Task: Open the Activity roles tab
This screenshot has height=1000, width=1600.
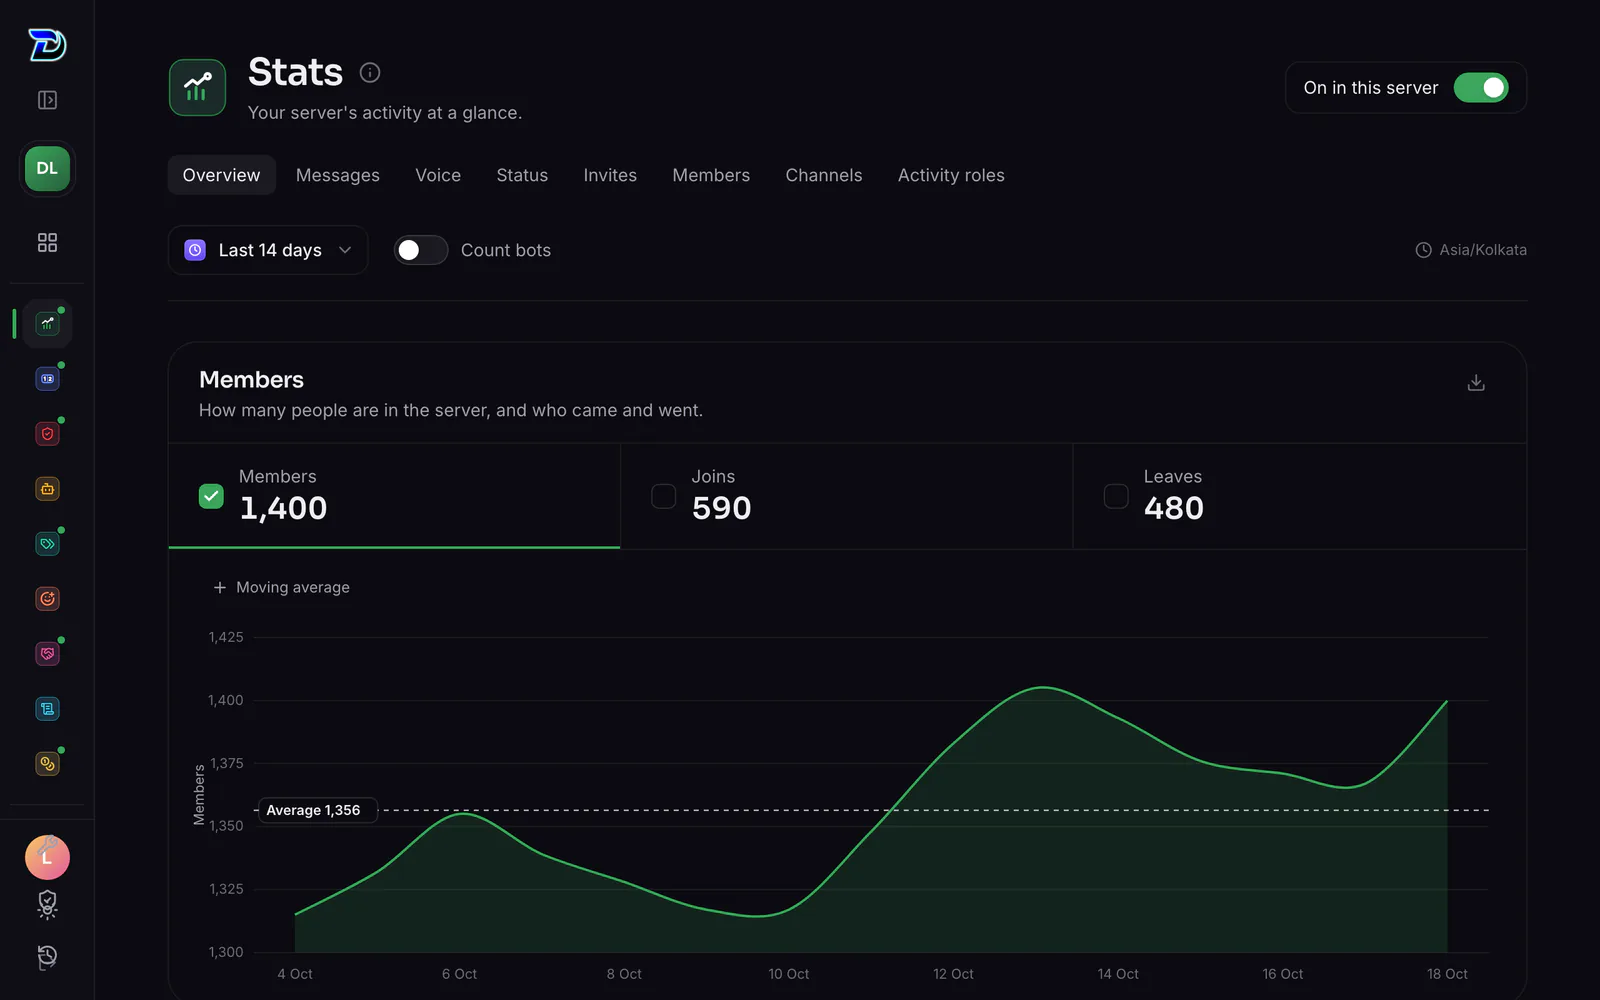Action: tap(951, 175)
